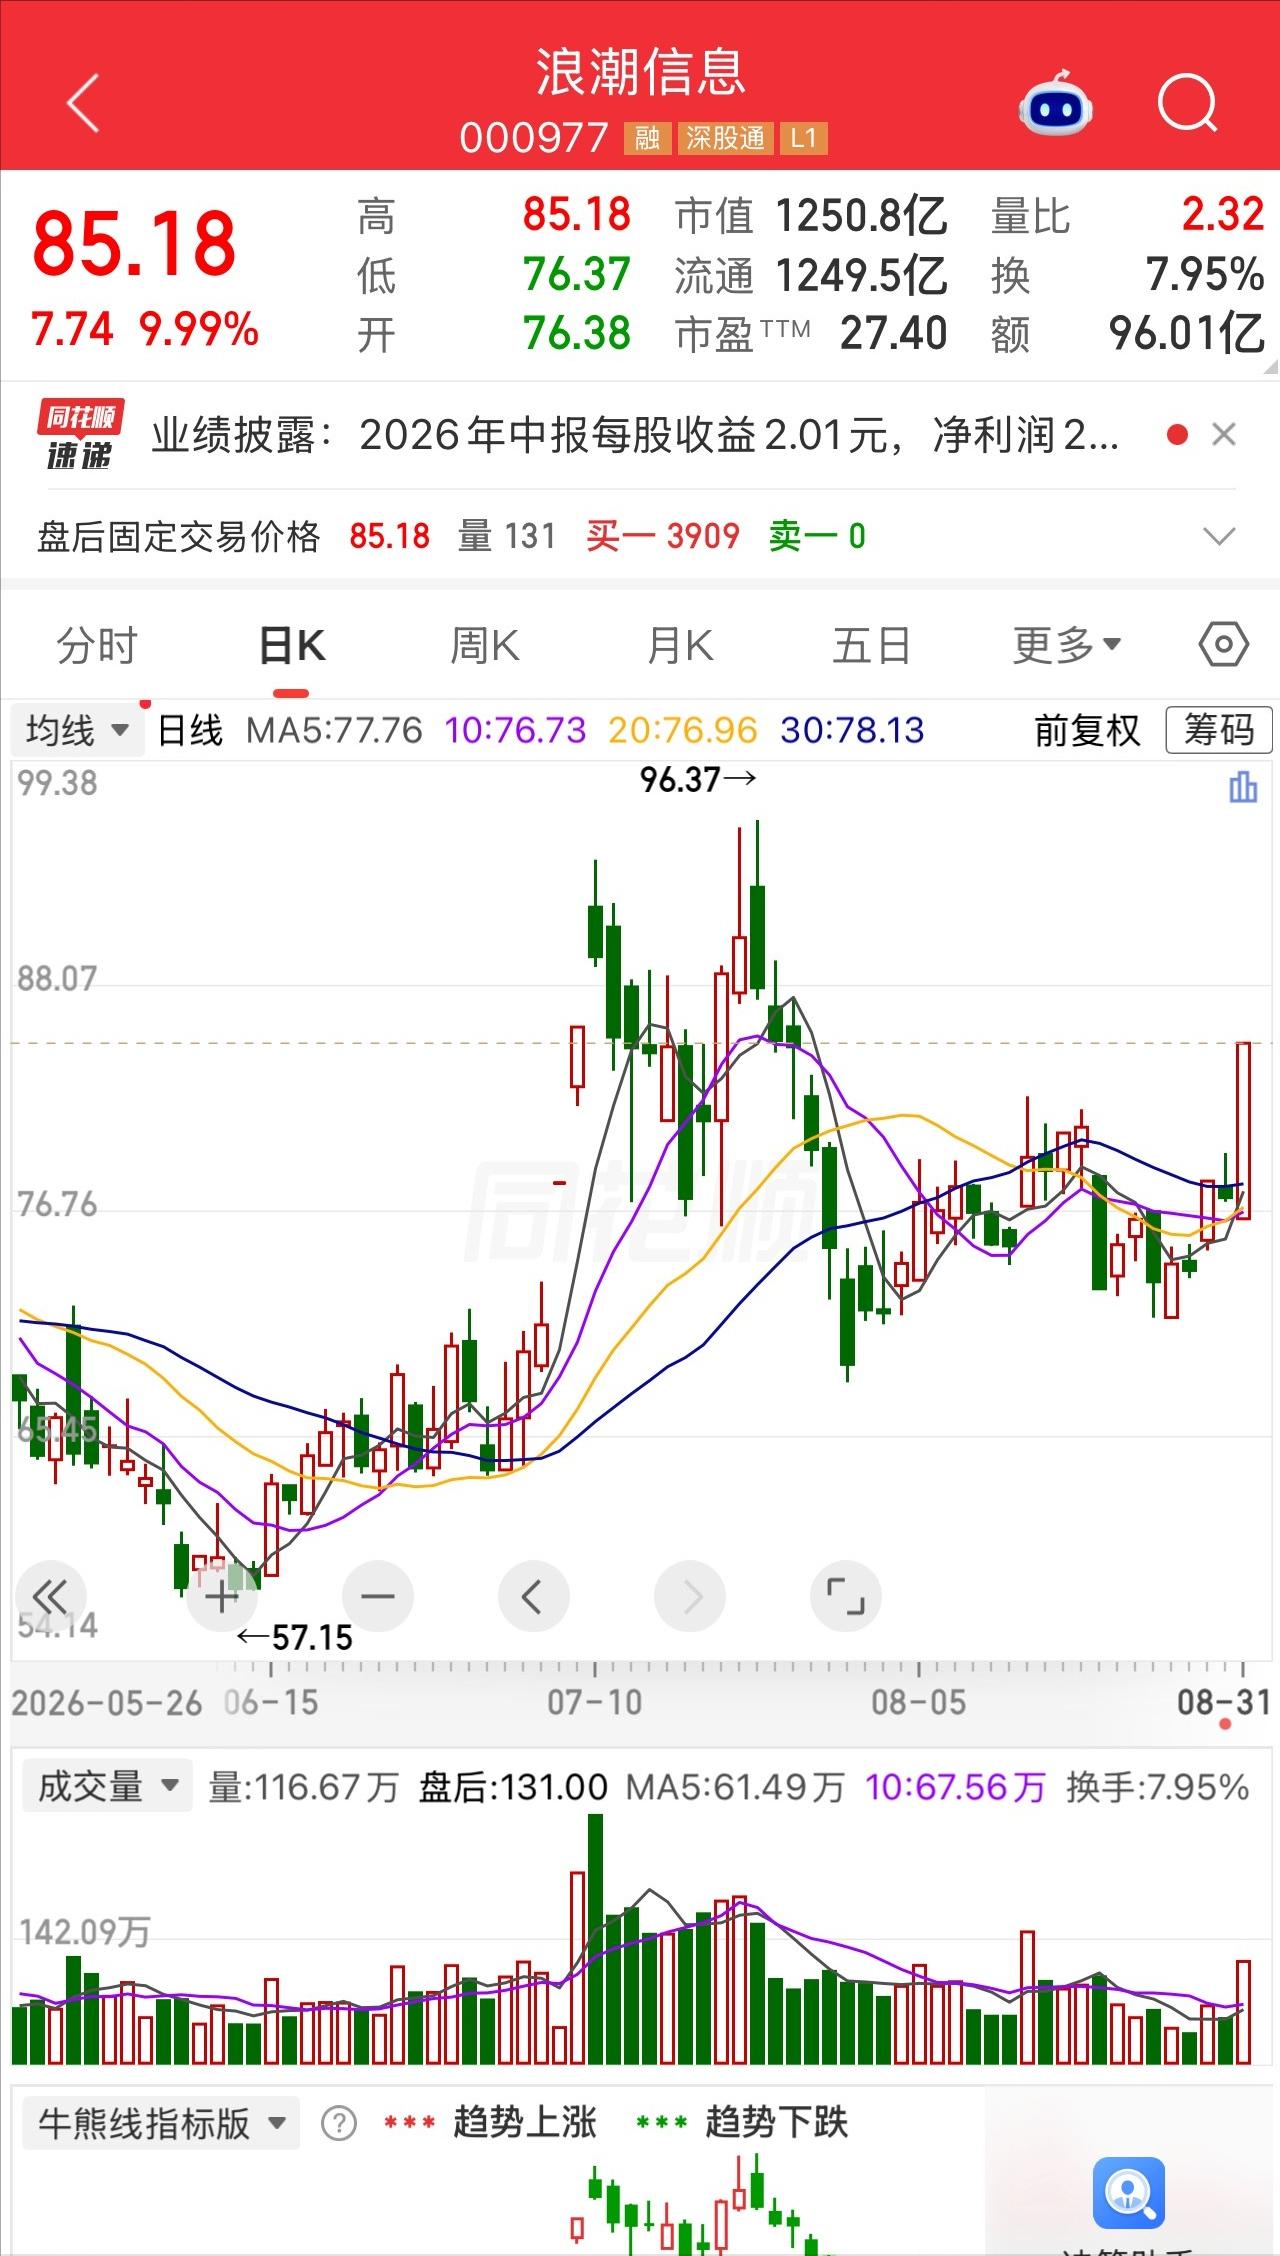Expand the 盘后固定交易价格 row
This screenshot has width=1280, height=2256.
pos(1219,537)
